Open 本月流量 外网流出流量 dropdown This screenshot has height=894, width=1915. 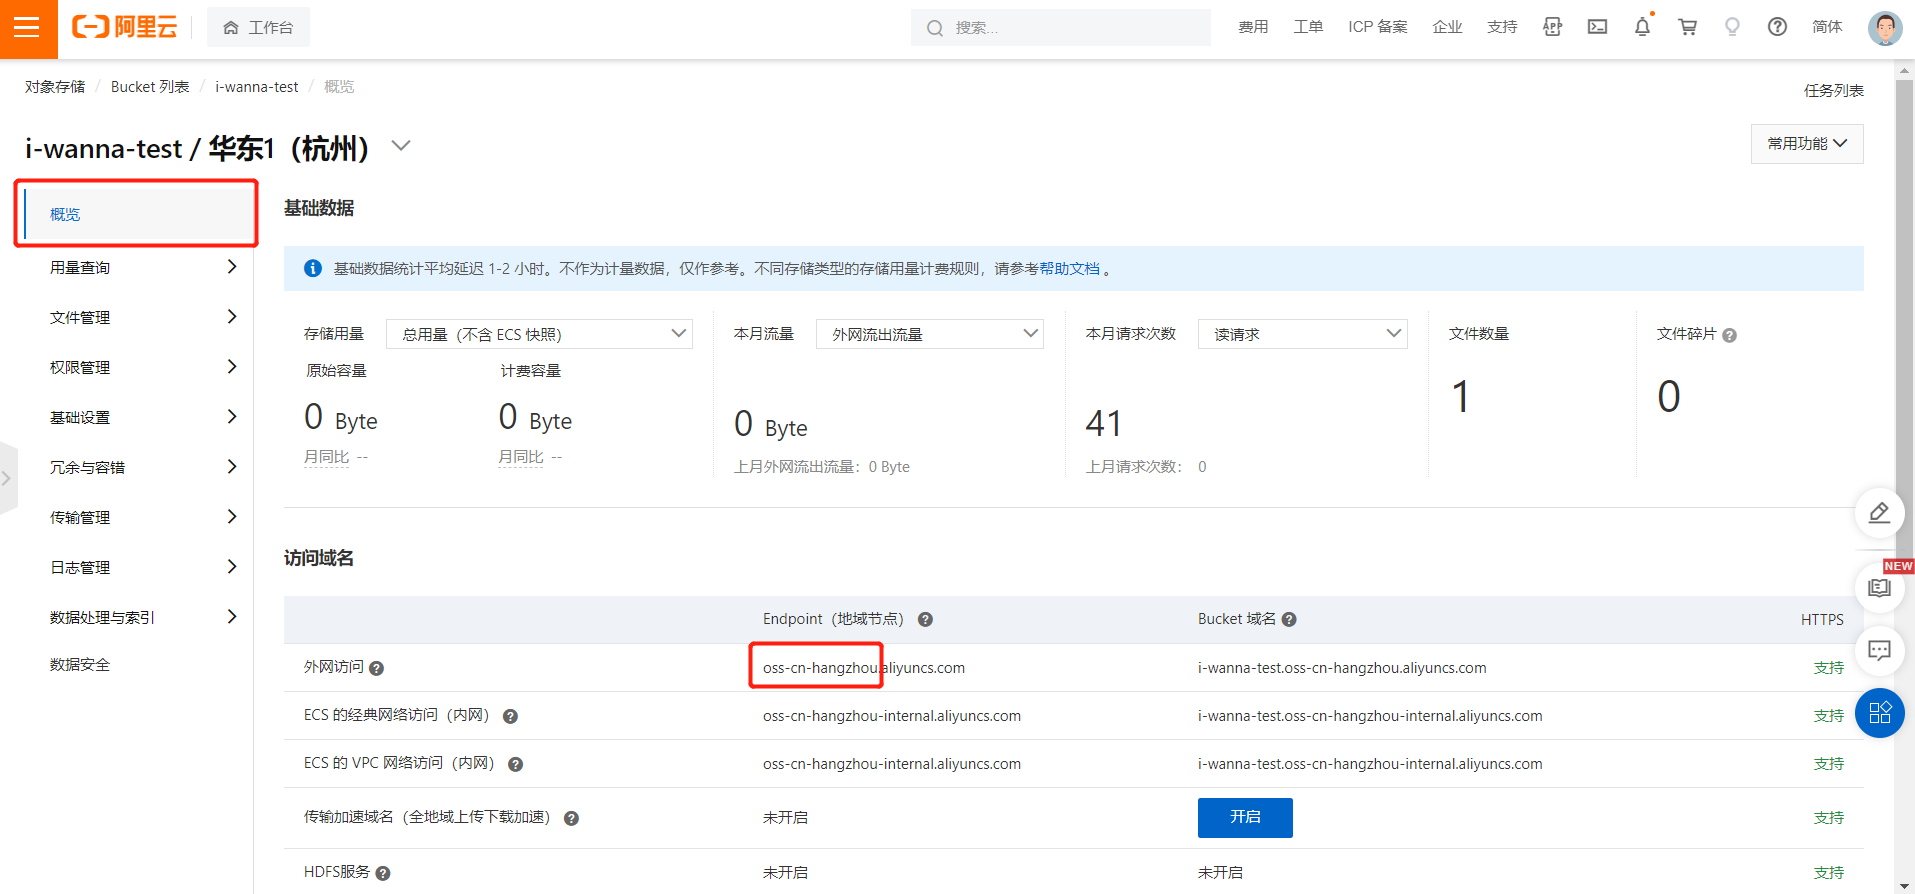tap(930, 334)
